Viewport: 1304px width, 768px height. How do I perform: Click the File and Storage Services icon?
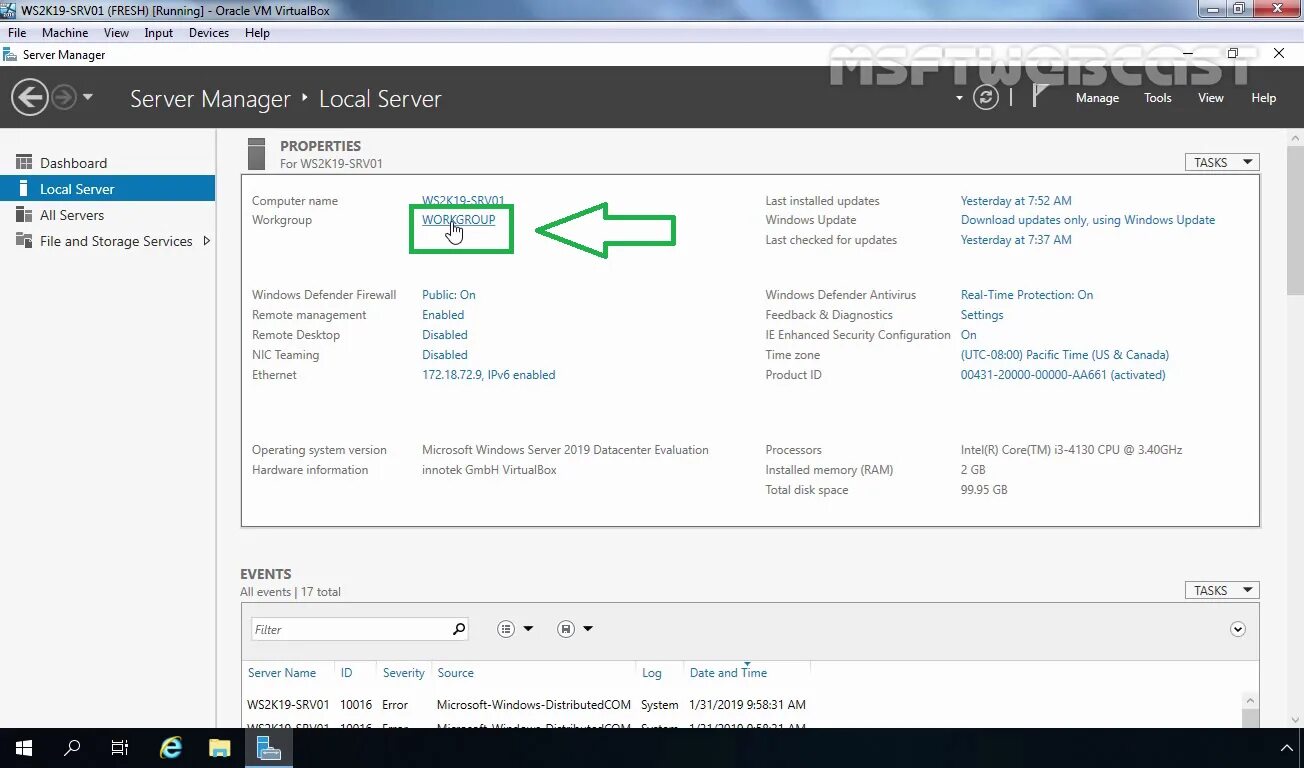pyautogui.click(x=24, y=241)
